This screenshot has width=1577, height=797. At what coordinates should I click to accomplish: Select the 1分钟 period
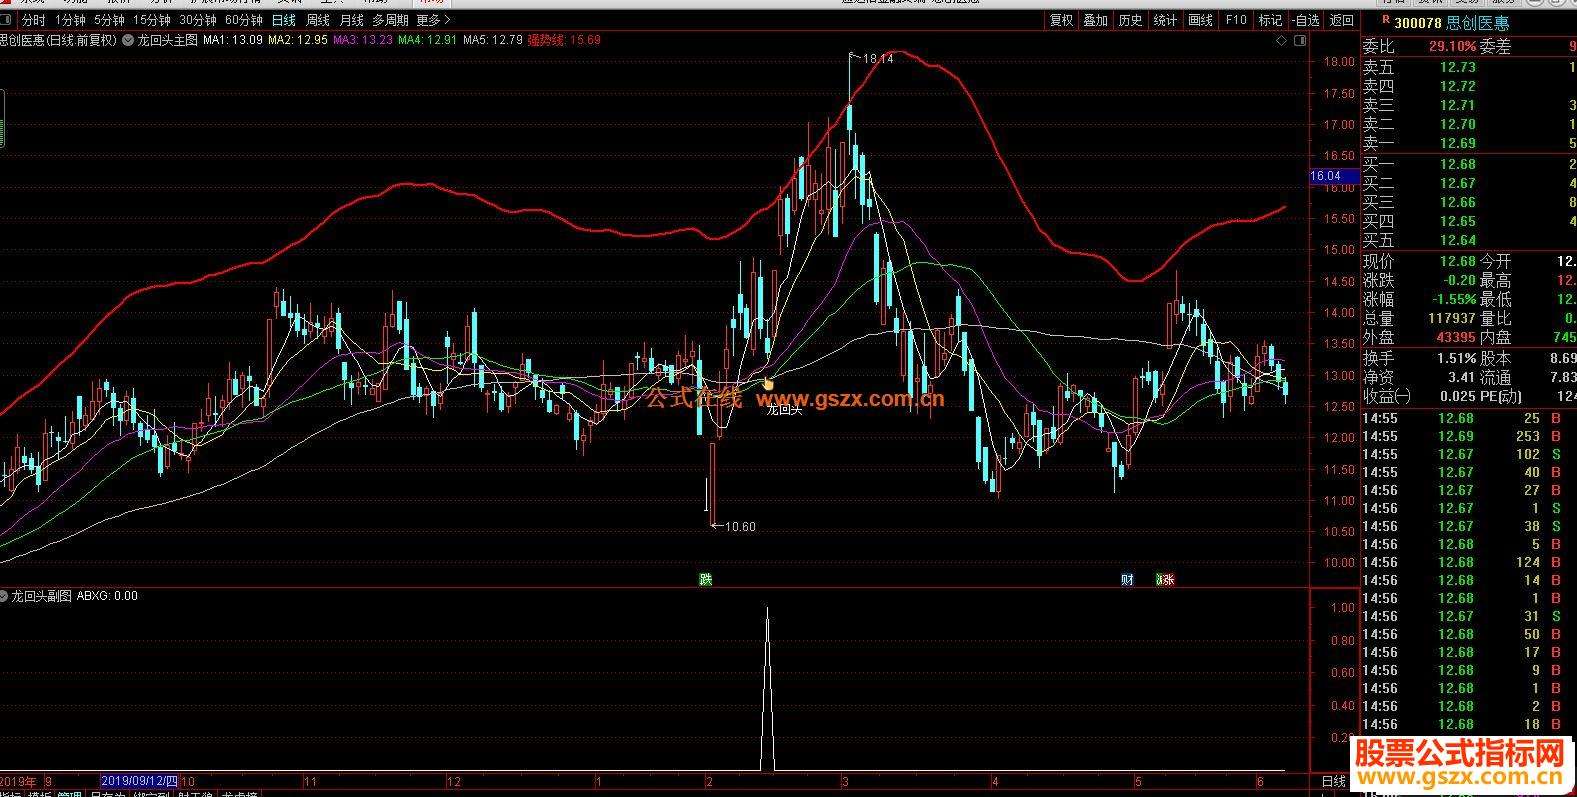(70, 20)
